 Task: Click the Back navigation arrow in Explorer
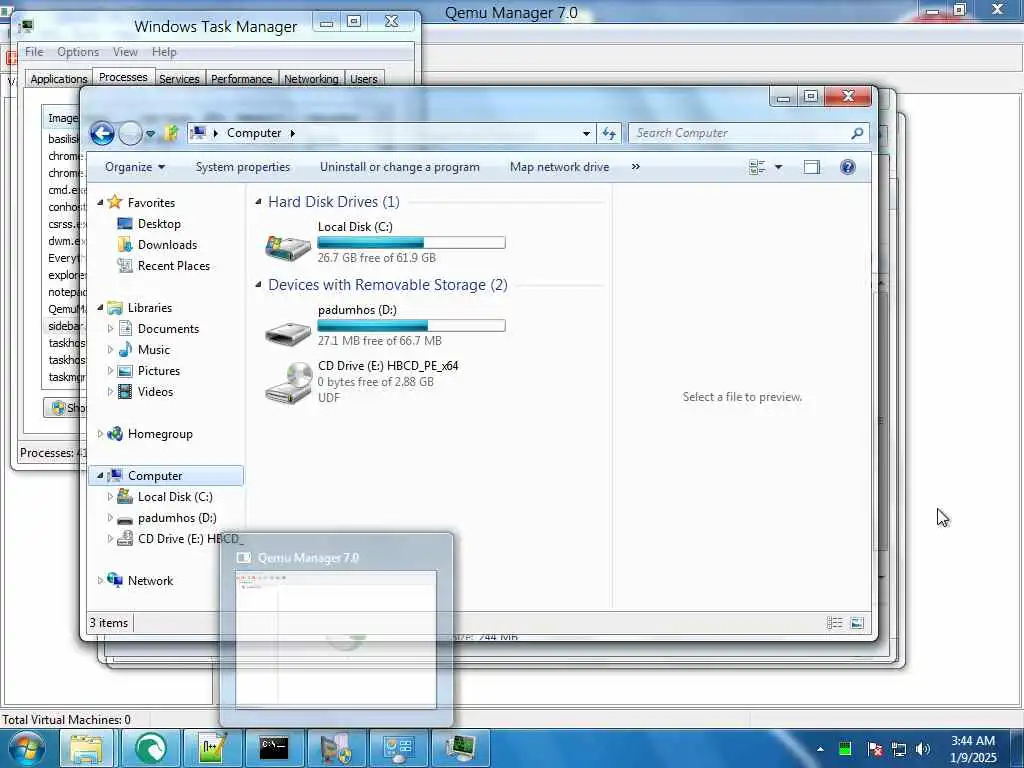pyautogui.click(x=102, y=133)
